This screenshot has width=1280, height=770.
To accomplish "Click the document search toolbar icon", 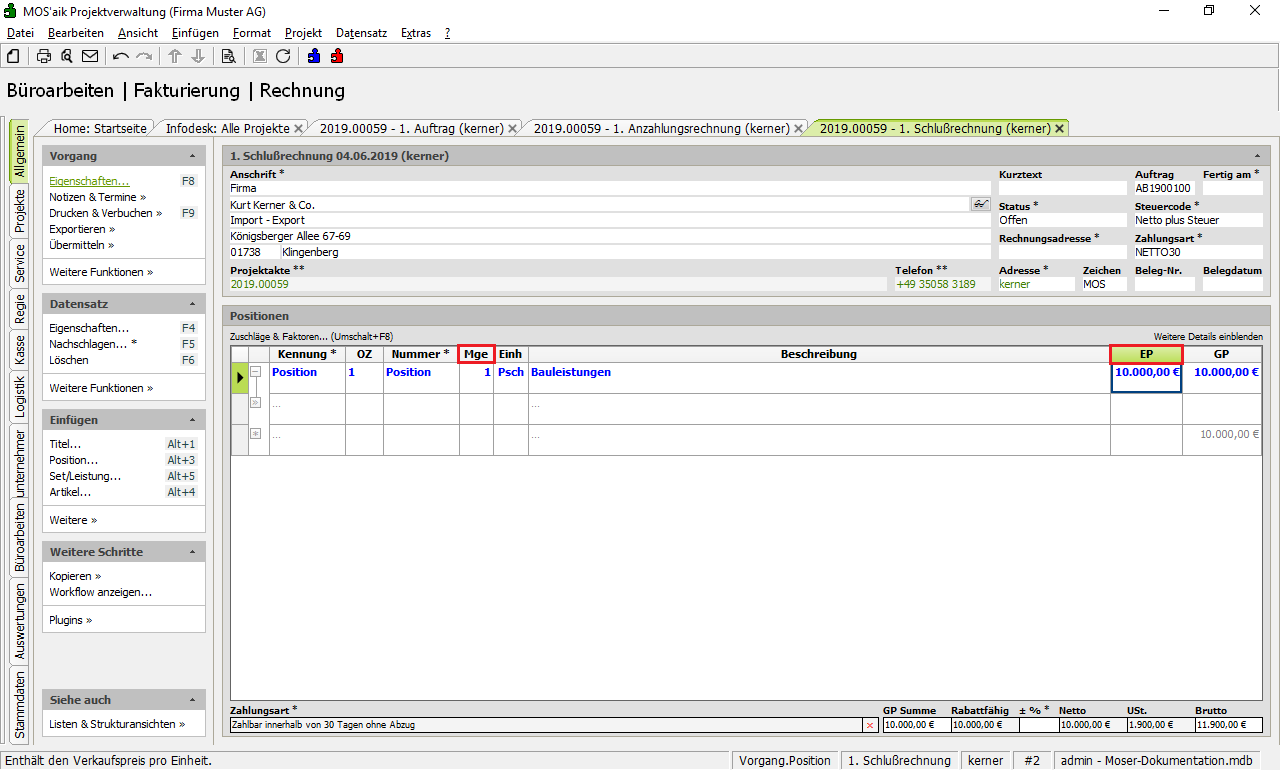I will click(228, 56).
